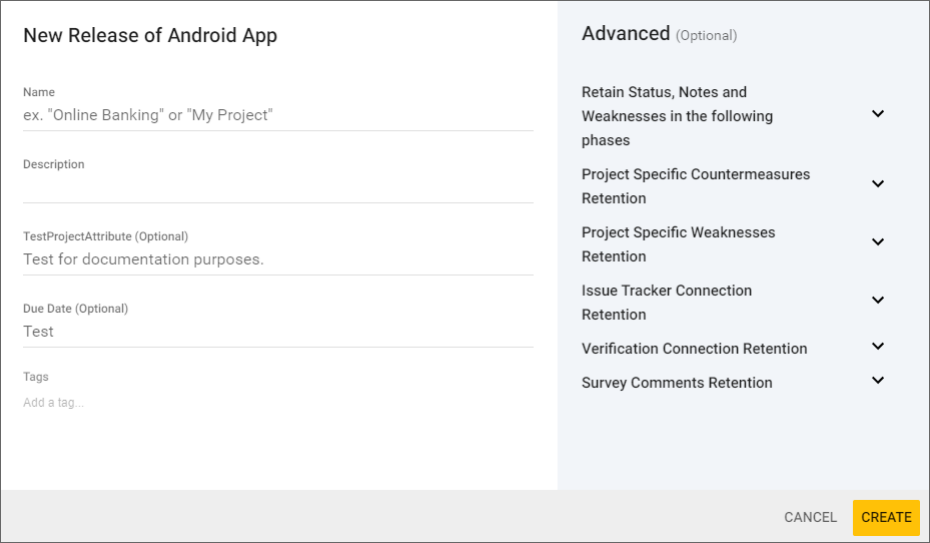930x543 pixels.
Task: Click chevron next to Issue Tracker Connection Retention
Action: point(877,300)
